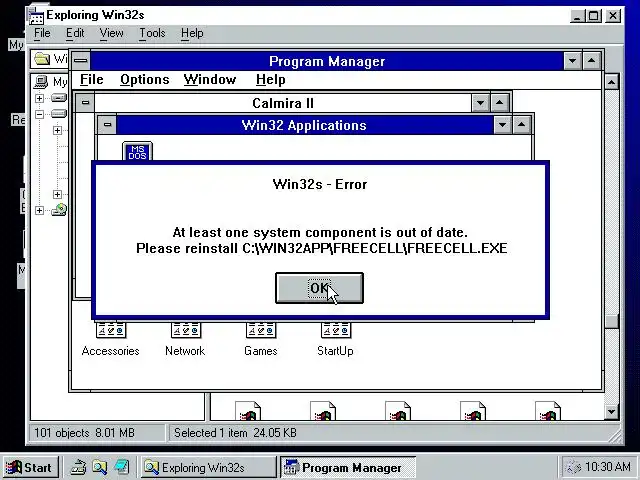Select the floppy drive icon in the tree

pos(59,98)
